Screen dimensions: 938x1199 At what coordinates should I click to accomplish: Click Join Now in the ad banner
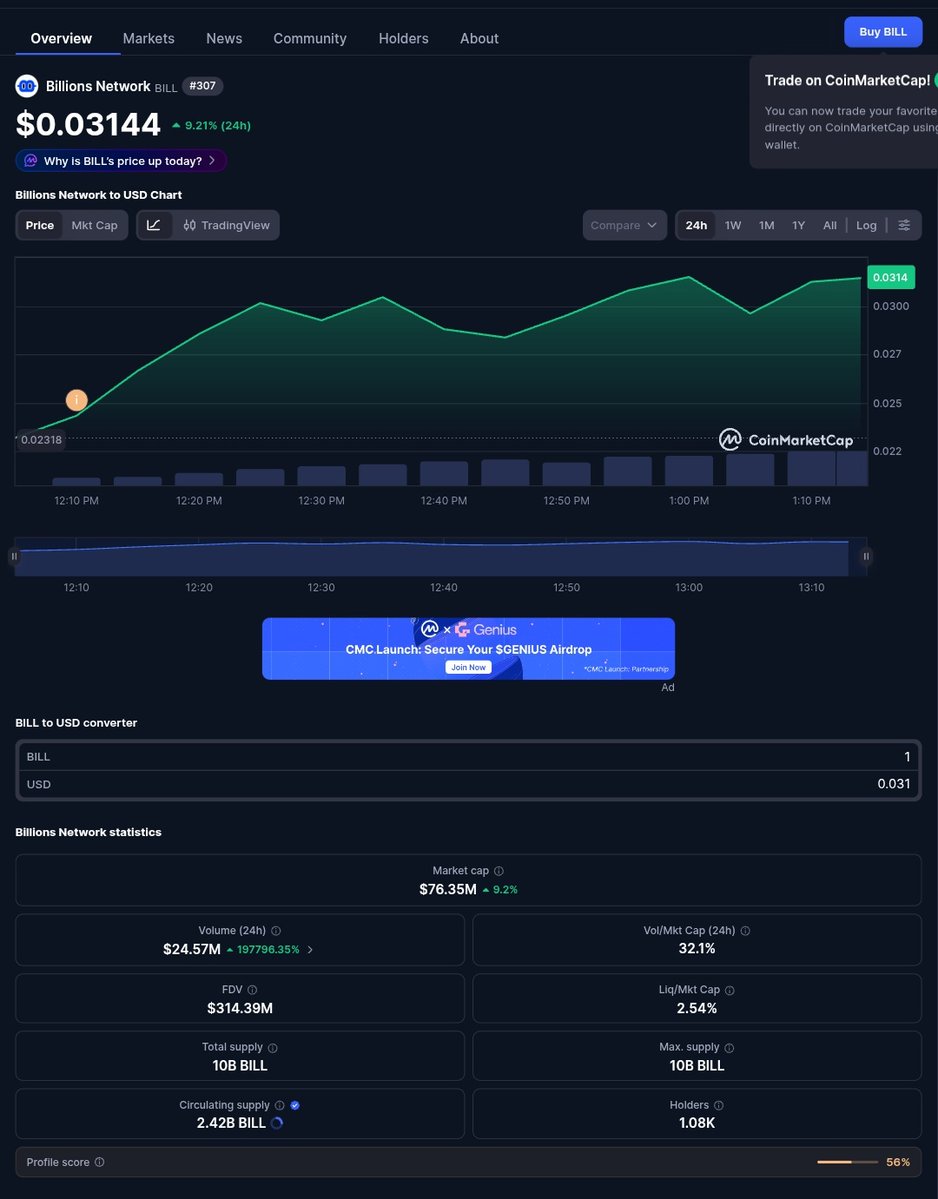469,668
